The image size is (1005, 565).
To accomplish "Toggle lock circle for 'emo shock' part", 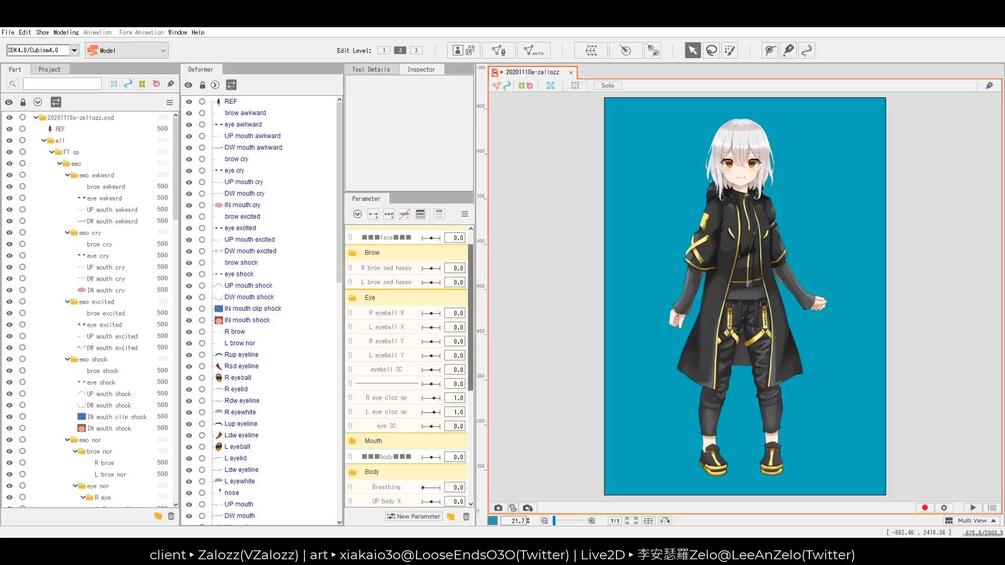I will 22,359.
